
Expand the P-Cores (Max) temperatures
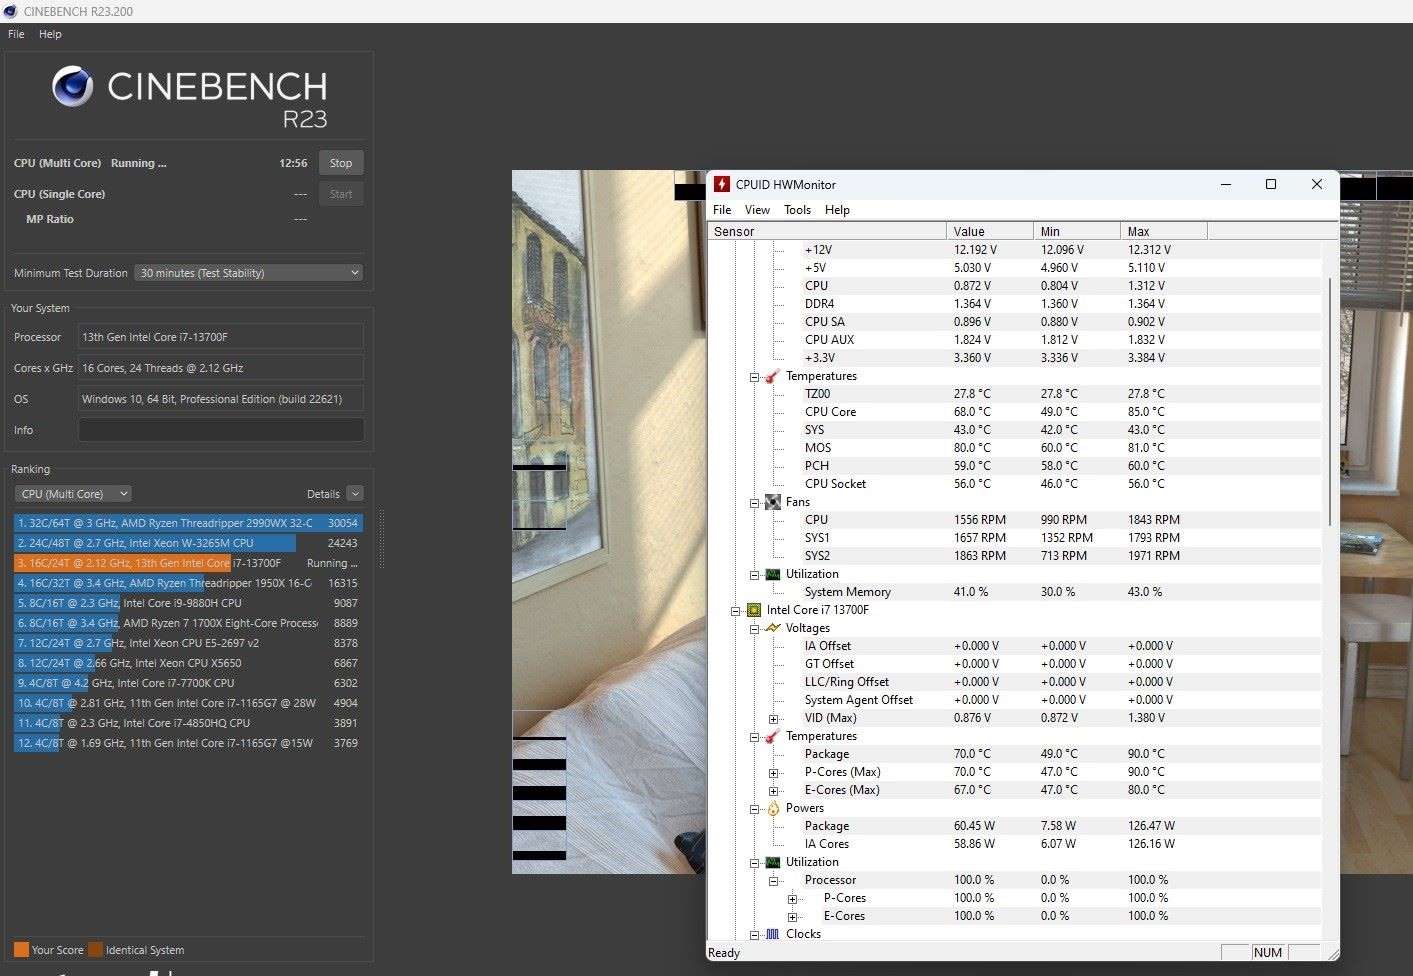(773, 773)
